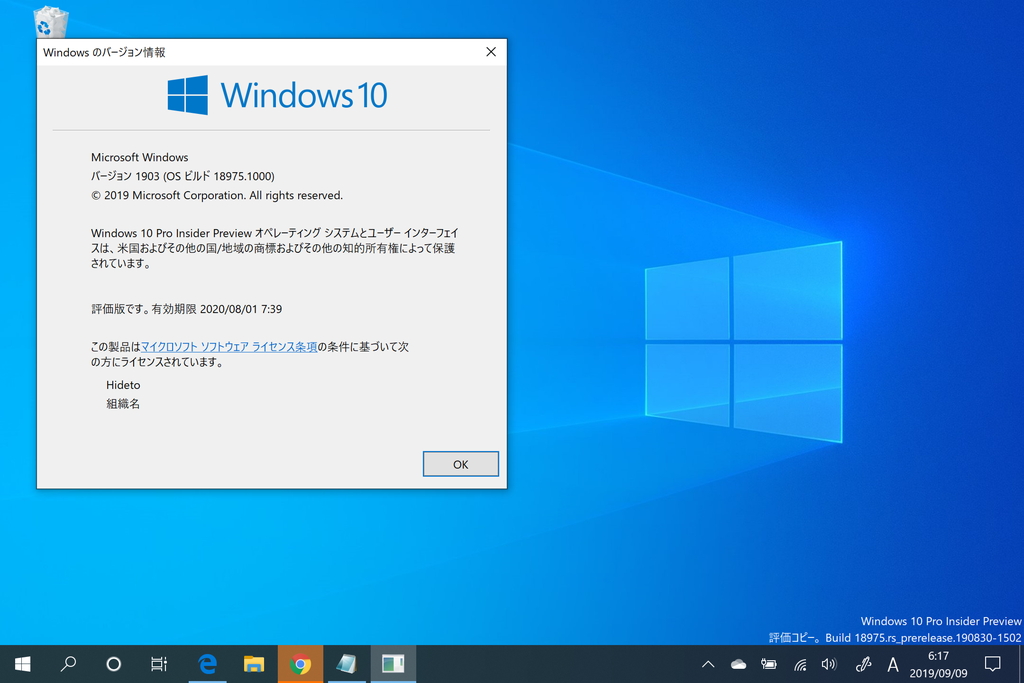Open the Start menu

[x=21, y=663]
